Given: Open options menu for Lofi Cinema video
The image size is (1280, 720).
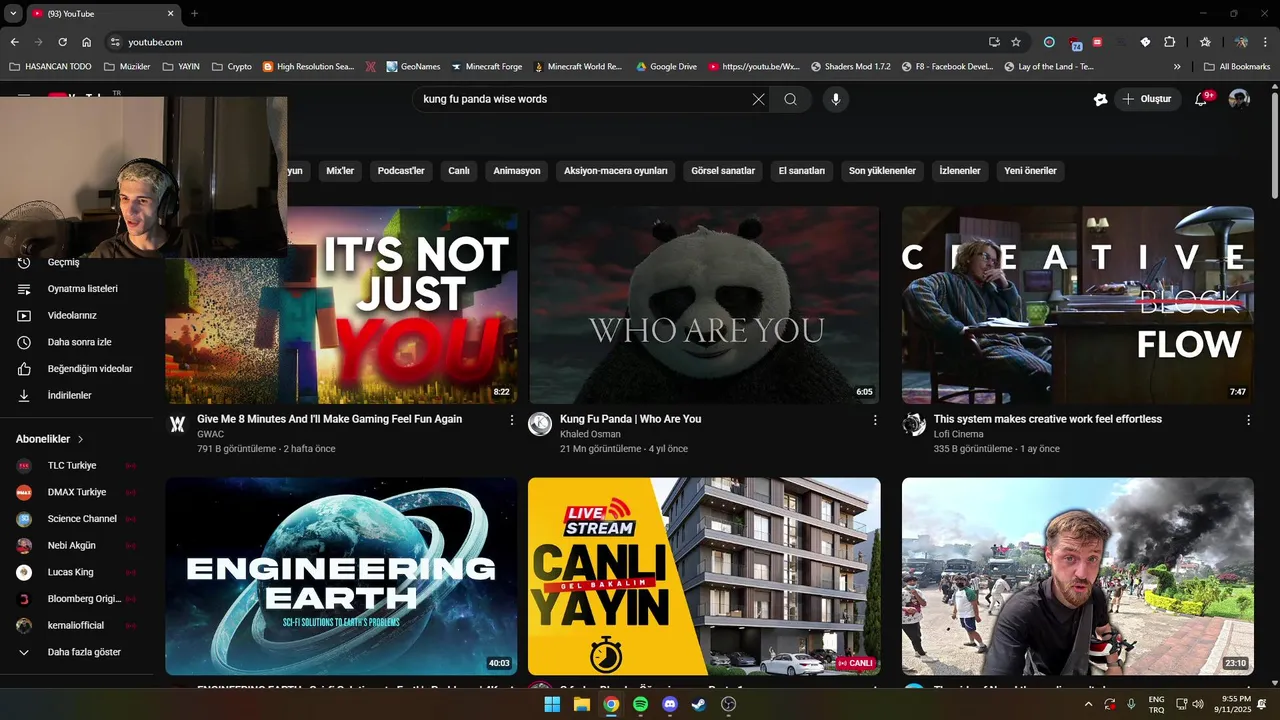Looking at the screenshot, I should (1248, 420).
